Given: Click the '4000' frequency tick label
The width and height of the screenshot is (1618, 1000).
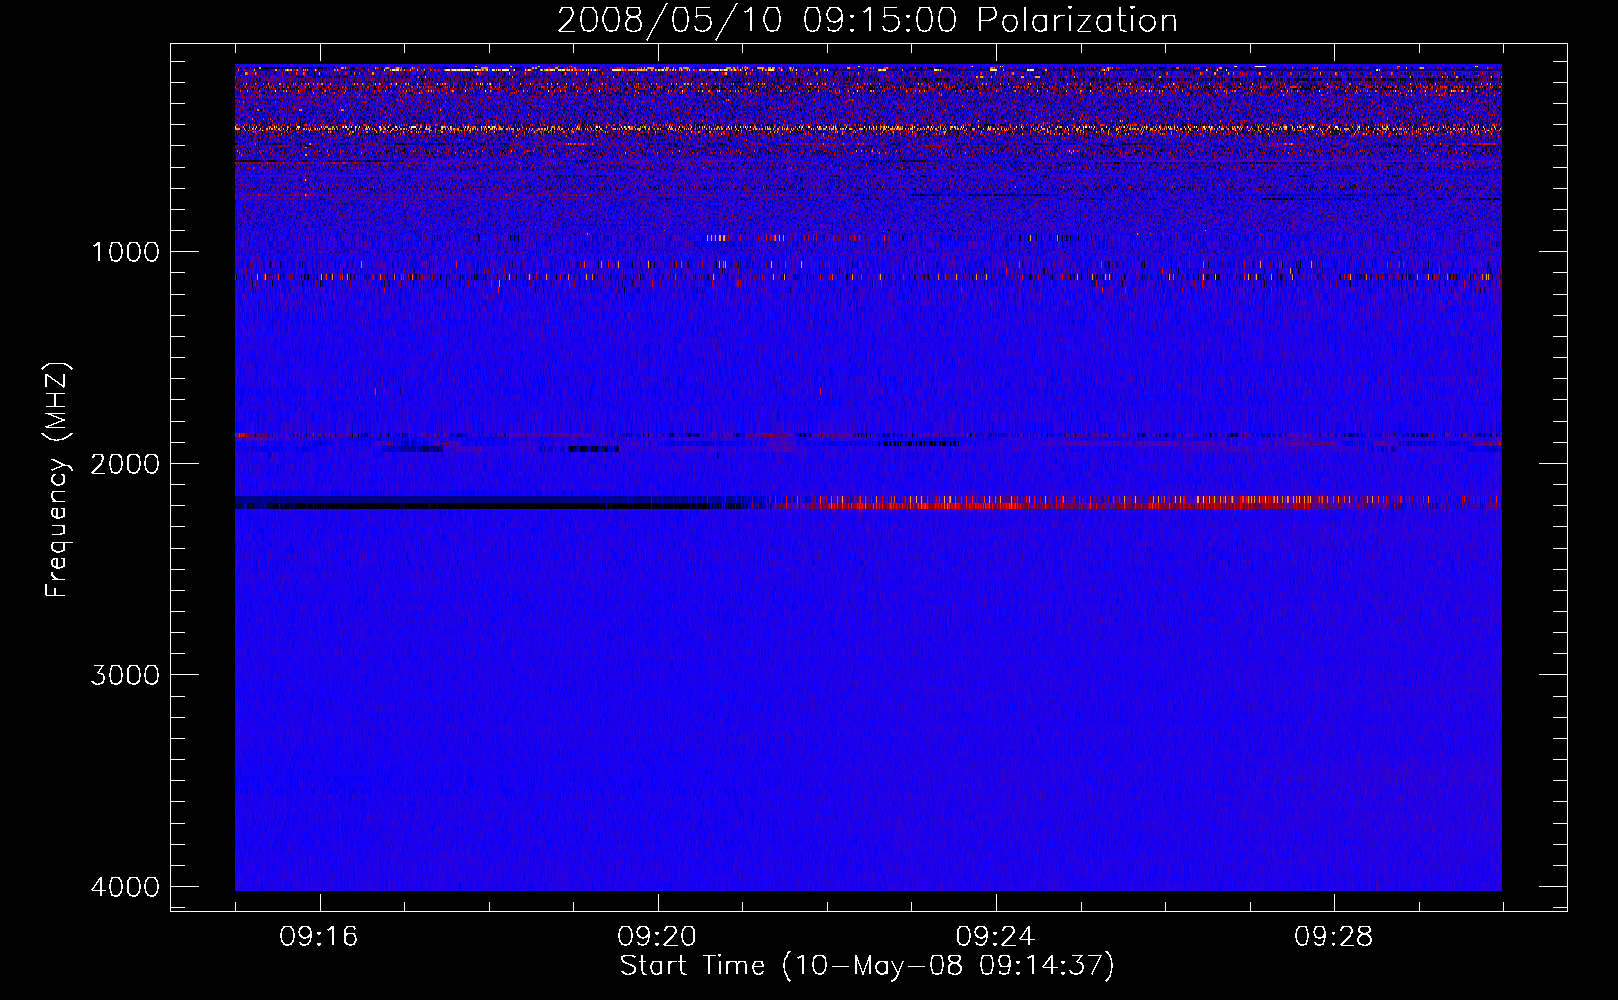Looking at the screenshot, I should [125, 887].
